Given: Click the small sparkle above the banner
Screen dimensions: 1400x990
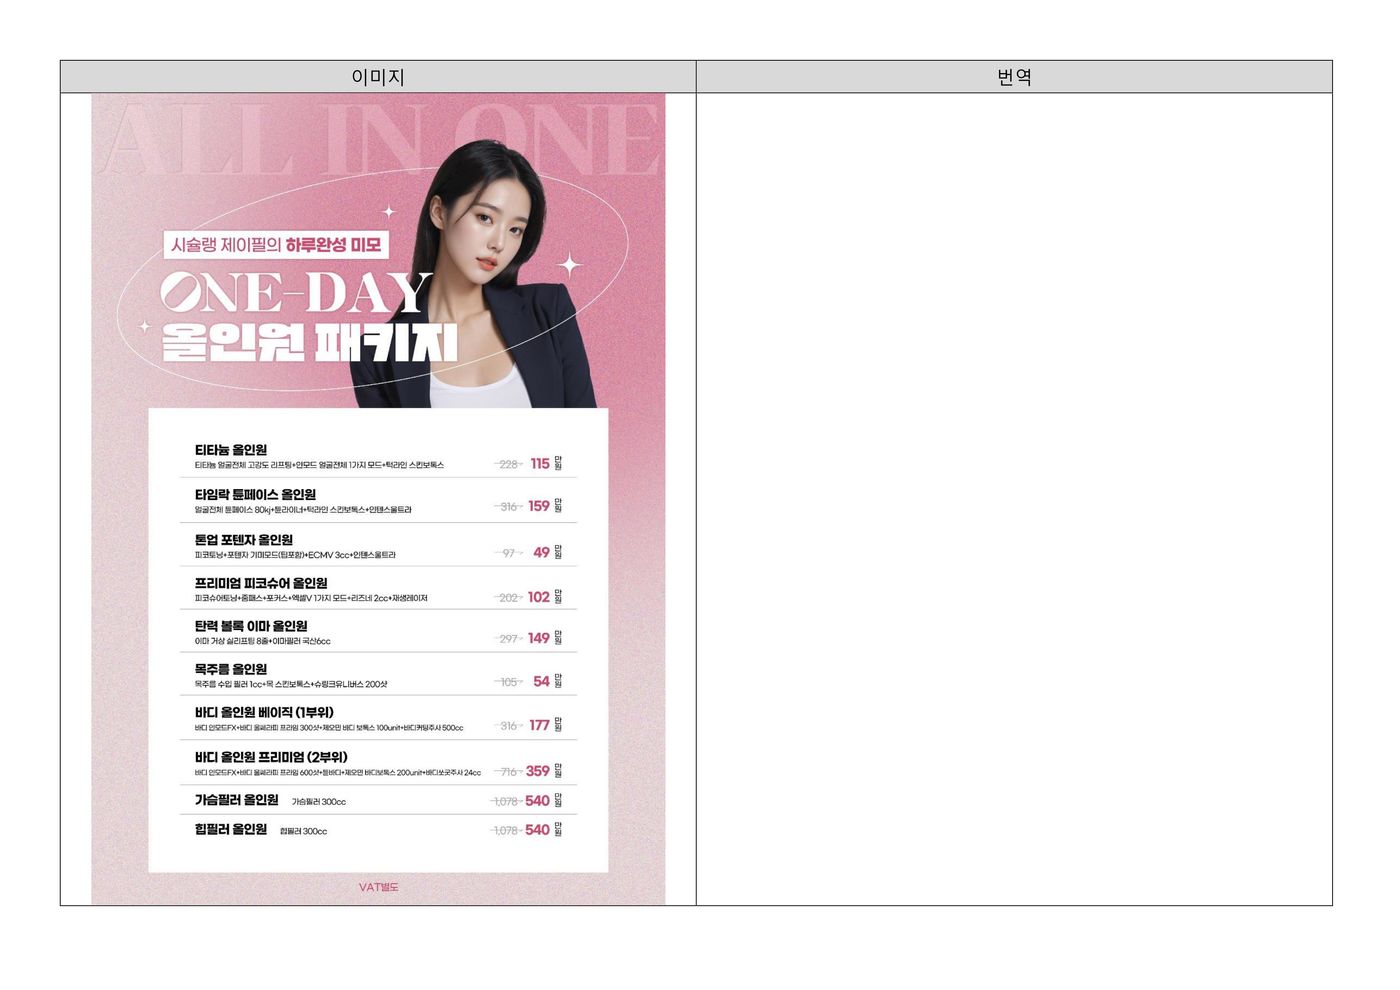Looking at the screenshot, I should 389,212.
